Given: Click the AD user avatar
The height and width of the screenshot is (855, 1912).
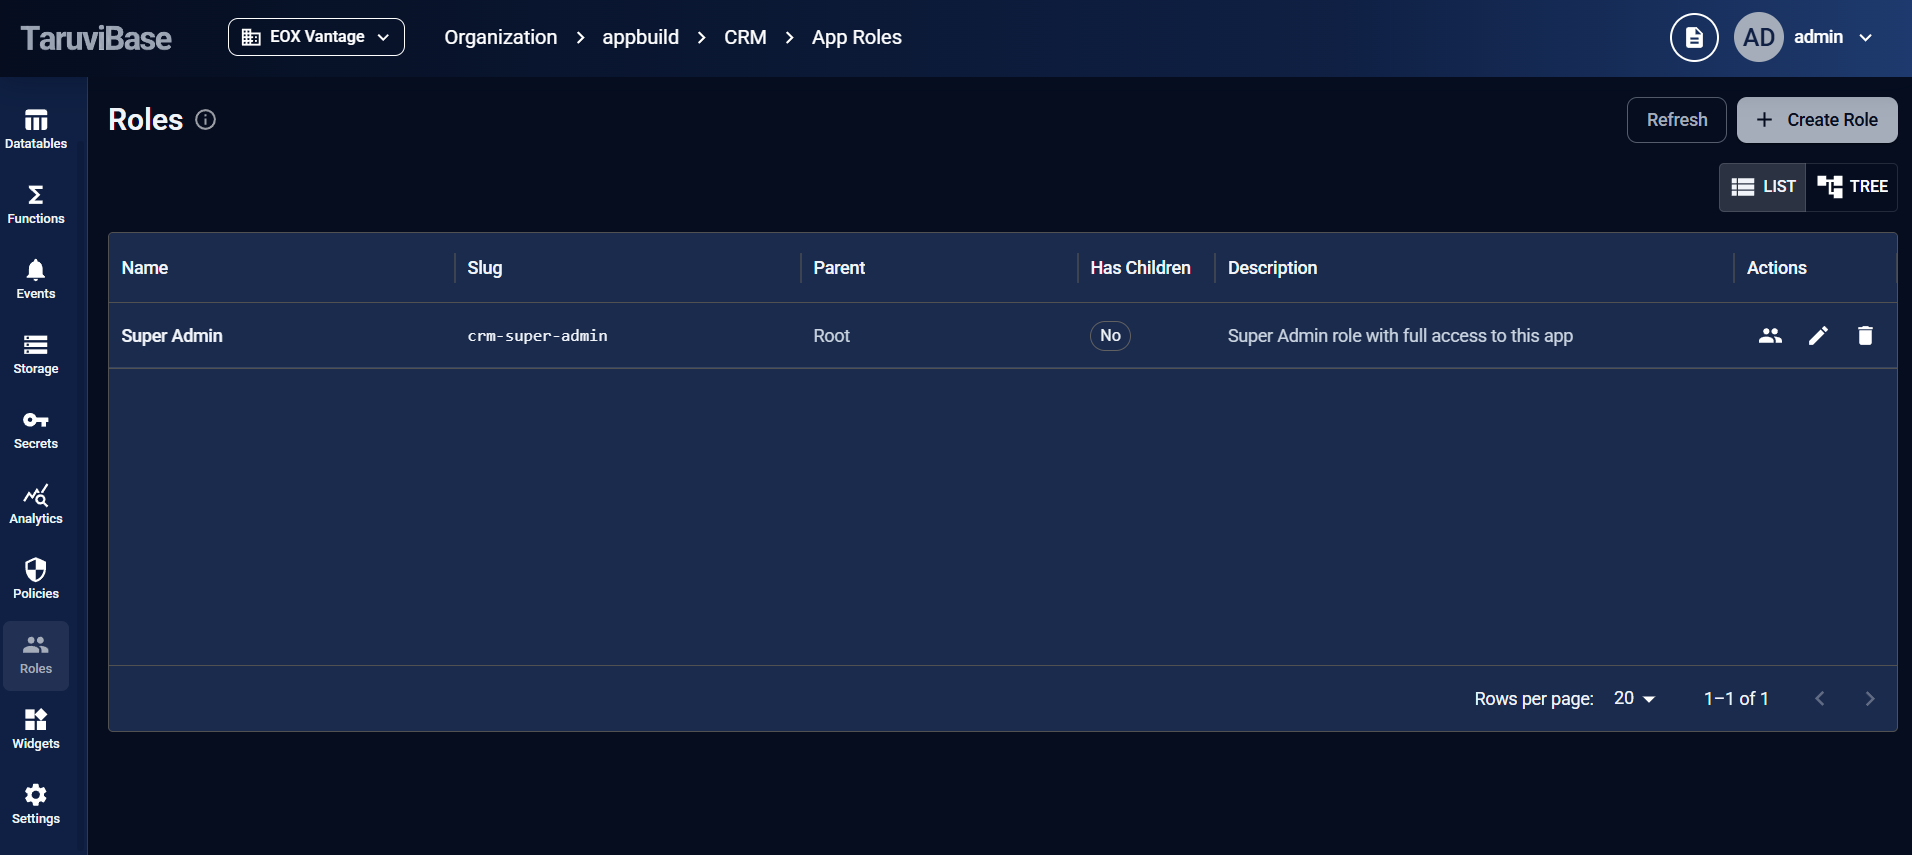Looking at the screenshot, I should pos(1759,38).
